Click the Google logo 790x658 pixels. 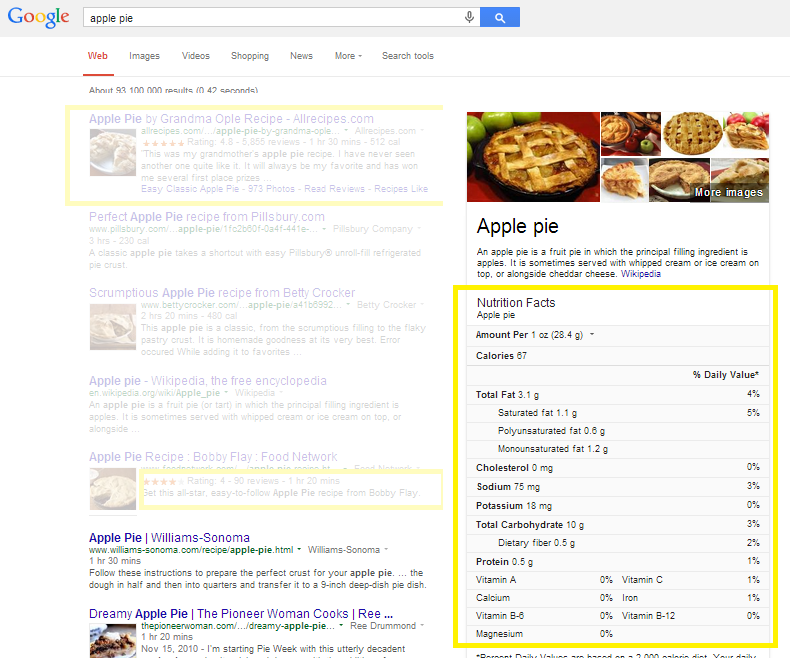(38, 17)
